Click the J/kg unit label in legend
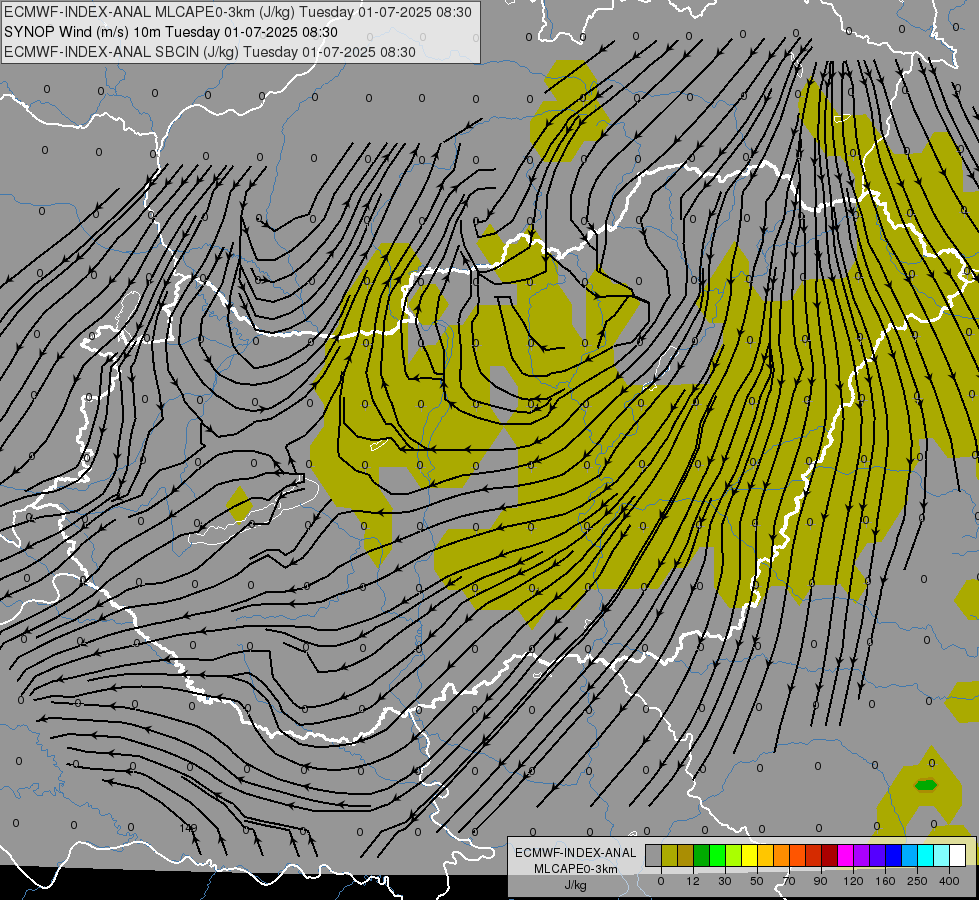The width and height of the screenshot is (979, 900). (576, 885)
